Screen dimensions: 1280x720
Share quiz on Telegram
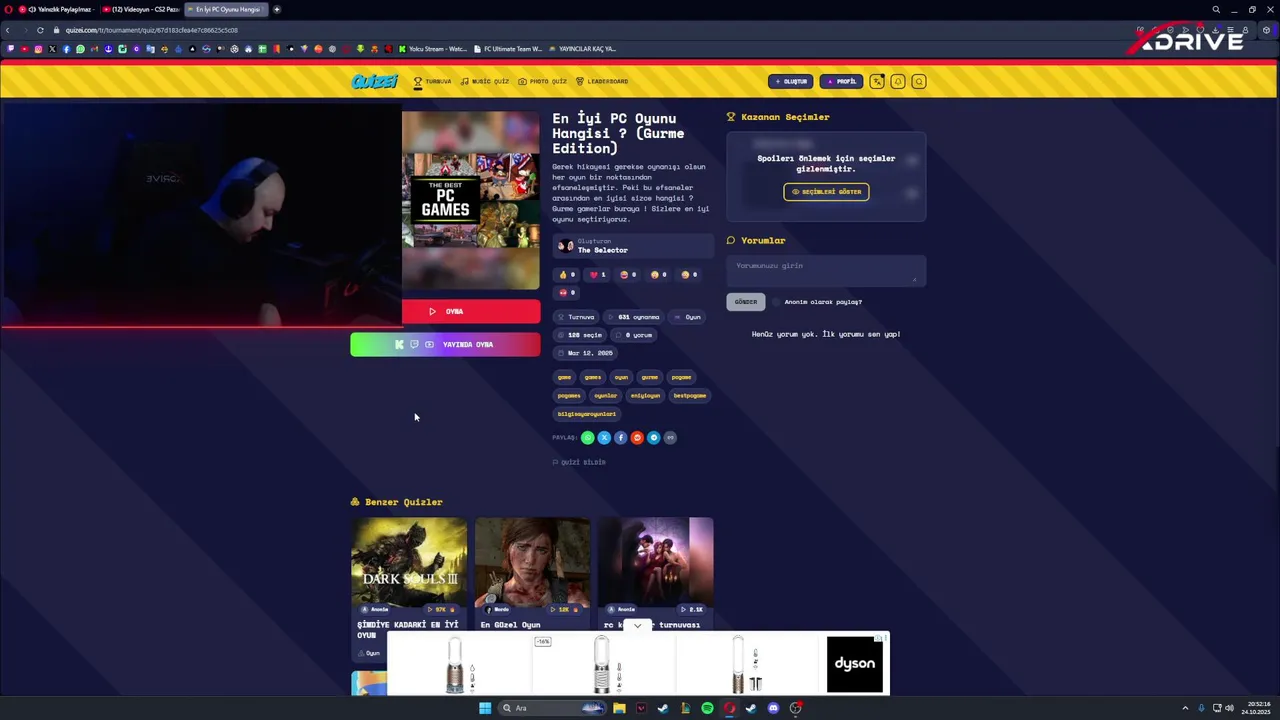pyautogui.click(x=653, y=438)
